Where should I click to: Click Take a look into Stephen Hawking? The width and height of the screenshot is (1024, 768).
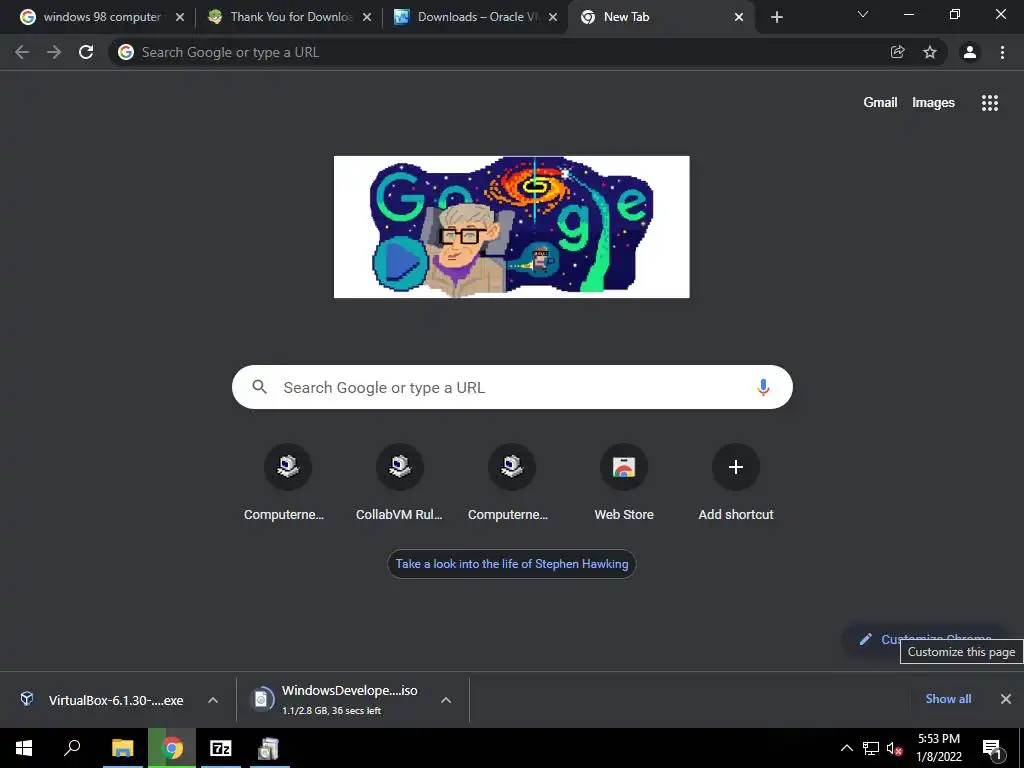click(x=511, y=564)
